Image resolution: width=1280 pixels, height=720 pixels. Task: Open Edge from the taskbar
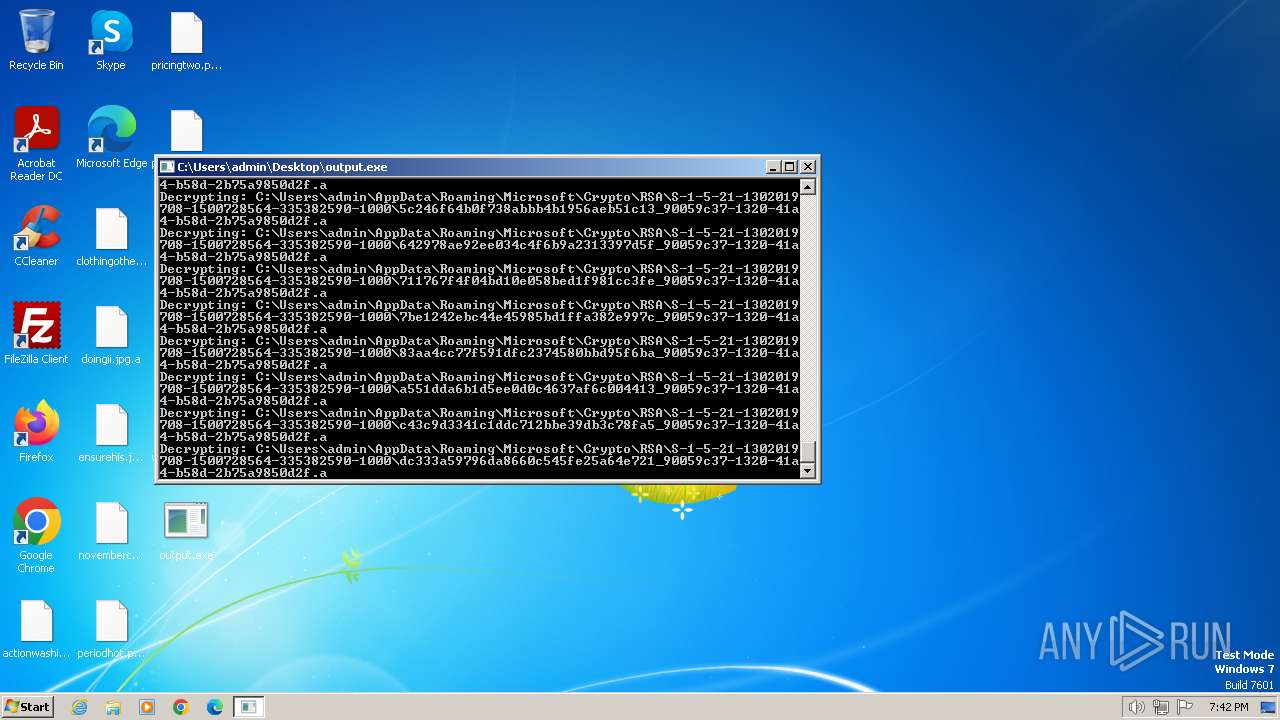pyautogui.click(x=215, y=707)
